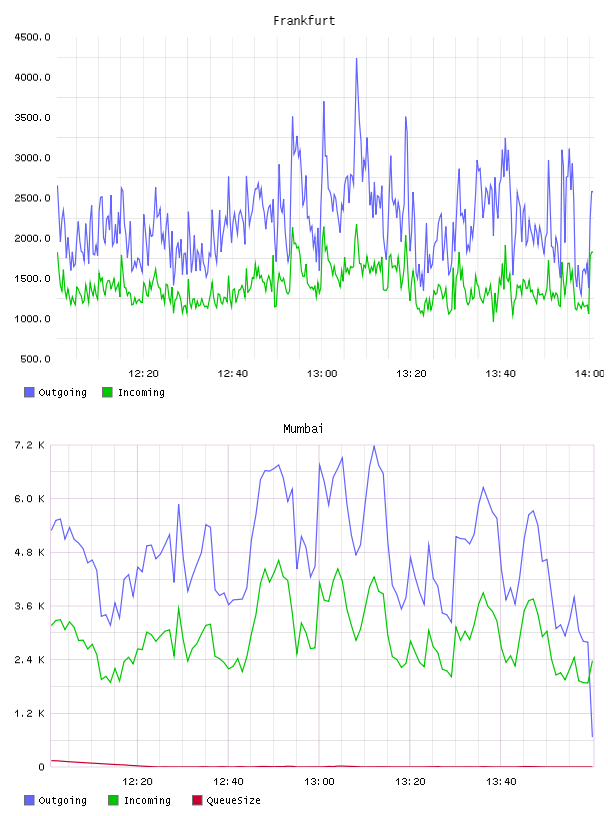This screenshot has width=608, height=816.
Task: Click the 2000.0 y-axis label in Frankfurt chart
Action: 32,238
